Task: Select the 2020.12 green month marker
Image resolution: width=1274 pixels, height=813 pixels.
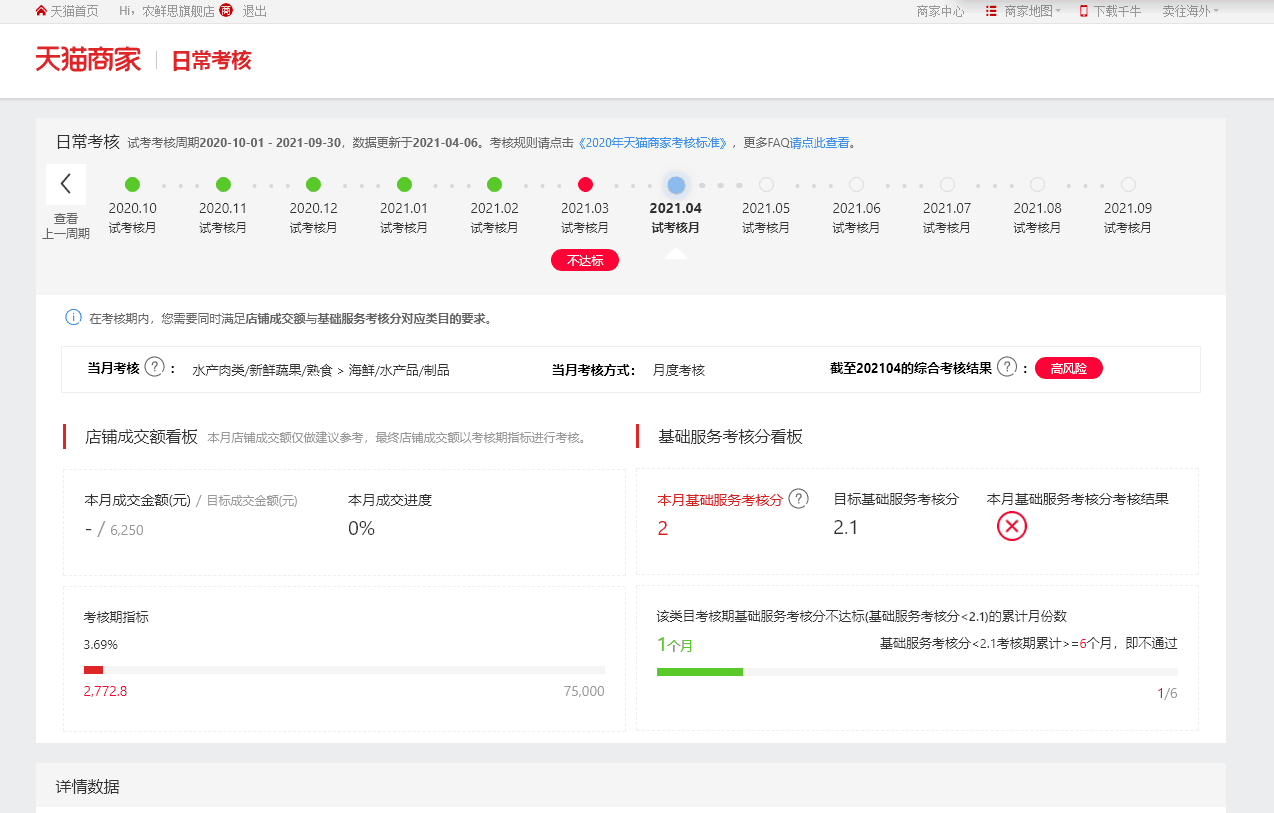Action: point(313,185)
